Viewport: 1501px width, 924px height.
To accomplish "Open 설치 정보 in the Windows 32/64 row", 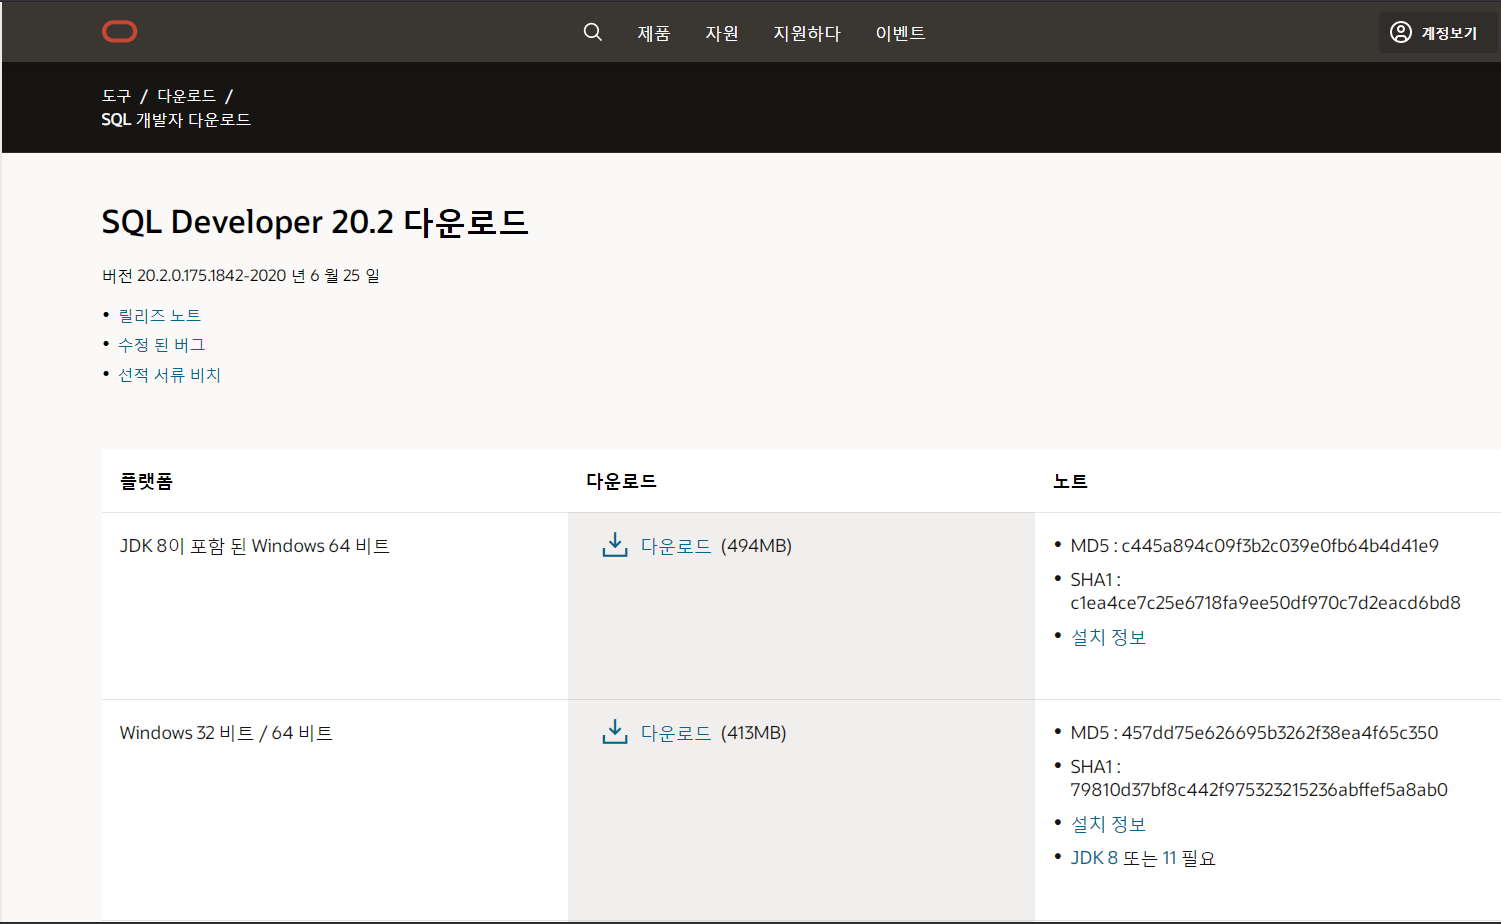I will tap(1108, 824).
